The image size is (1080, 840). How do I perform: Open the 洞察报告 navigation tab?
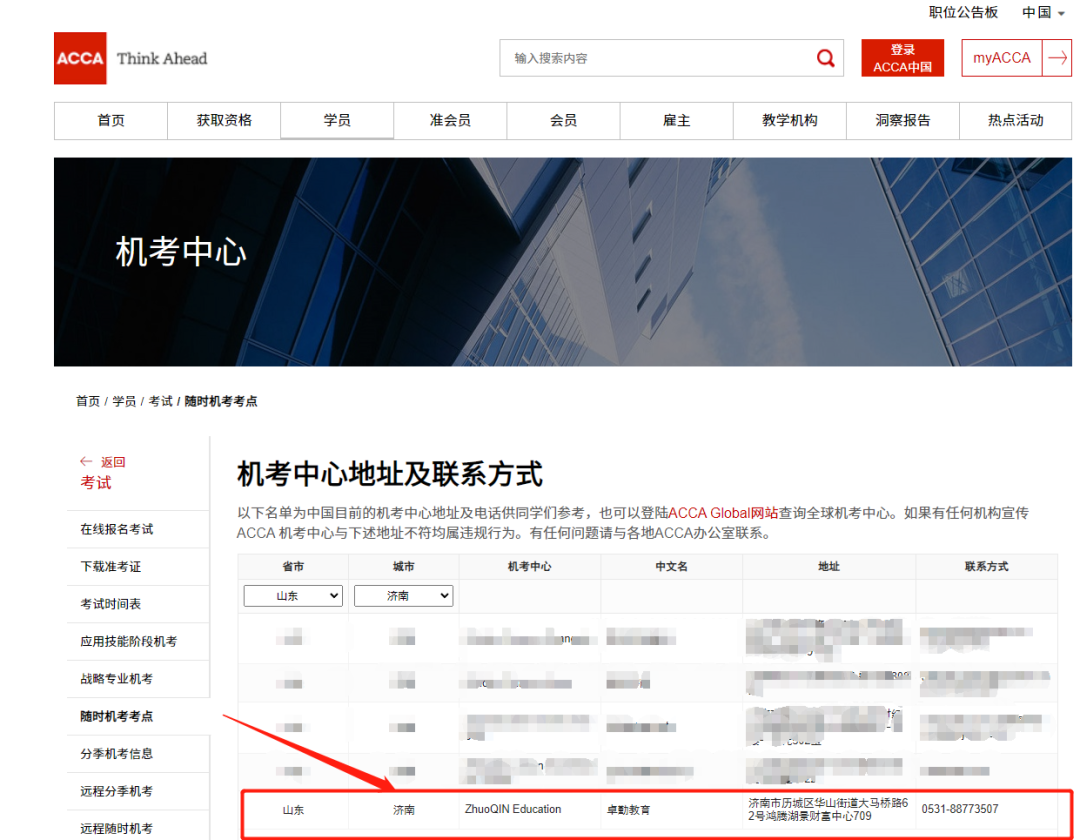click(902, 120)
